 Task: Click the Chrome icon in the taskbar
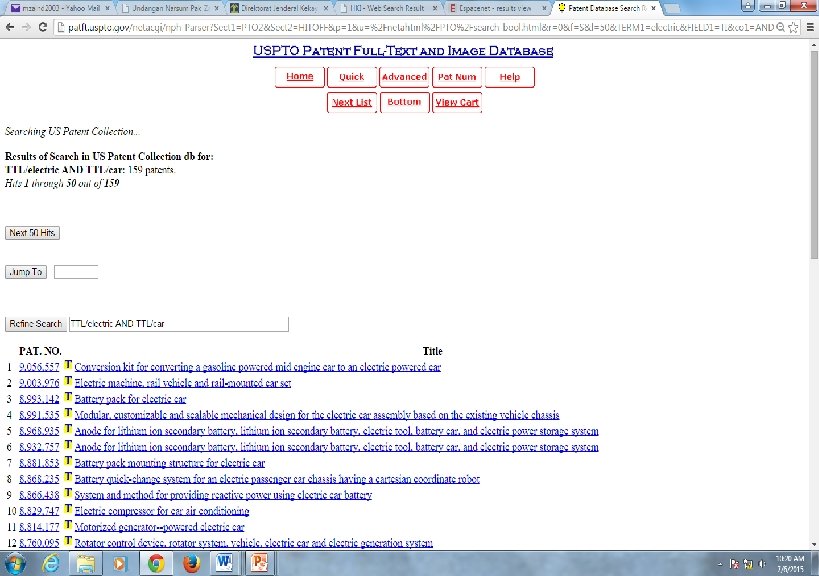156,563
